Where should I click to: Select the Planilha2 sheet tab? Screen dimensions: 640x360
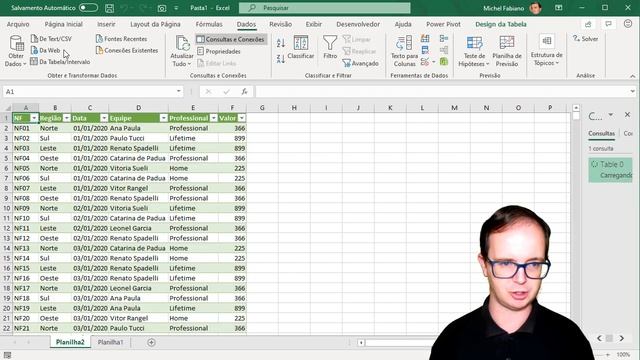point(70,342)
